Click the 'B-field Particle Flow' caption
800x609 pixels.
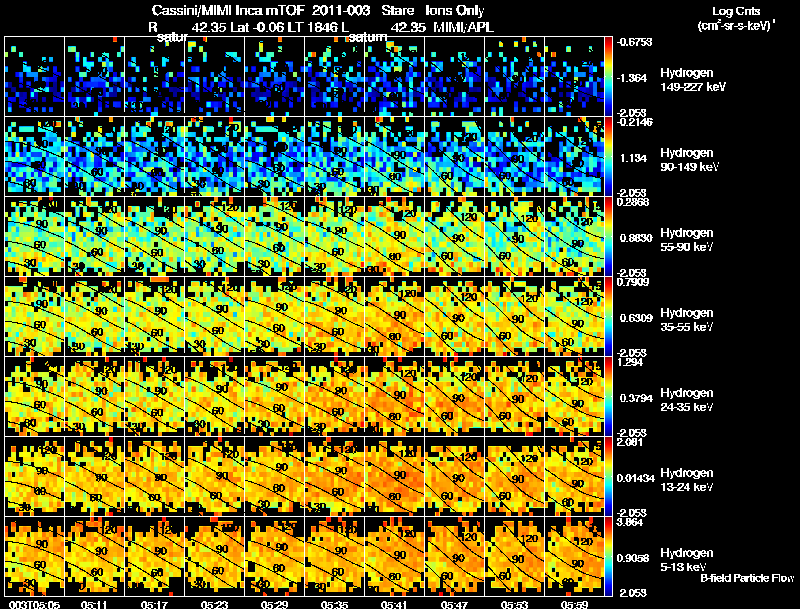coord(747,578)
